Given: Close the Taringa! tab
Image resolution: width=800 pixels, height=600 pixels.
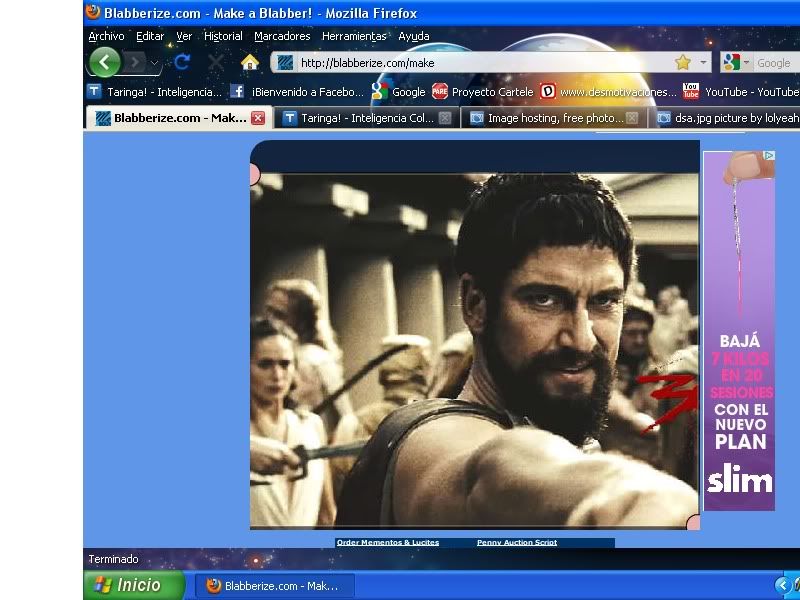Looking at the screenshot, I should (445, 118).
